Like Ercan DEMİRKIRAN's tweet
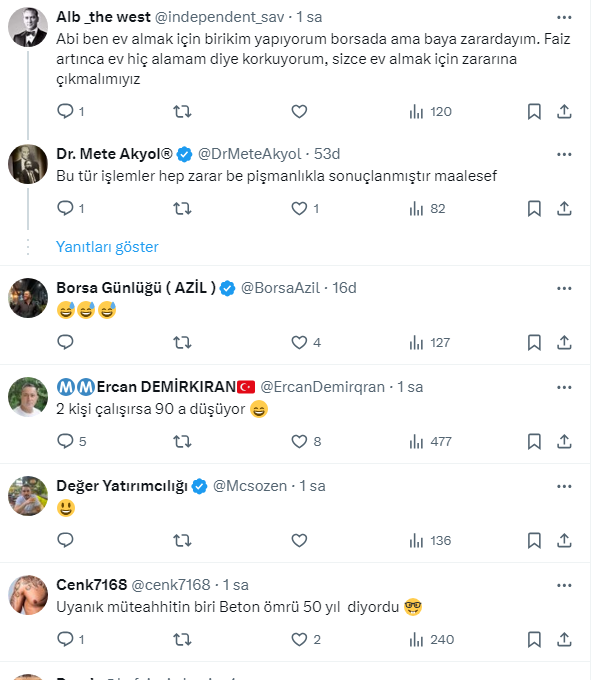 pyautogui.click(x=299, y=441)
